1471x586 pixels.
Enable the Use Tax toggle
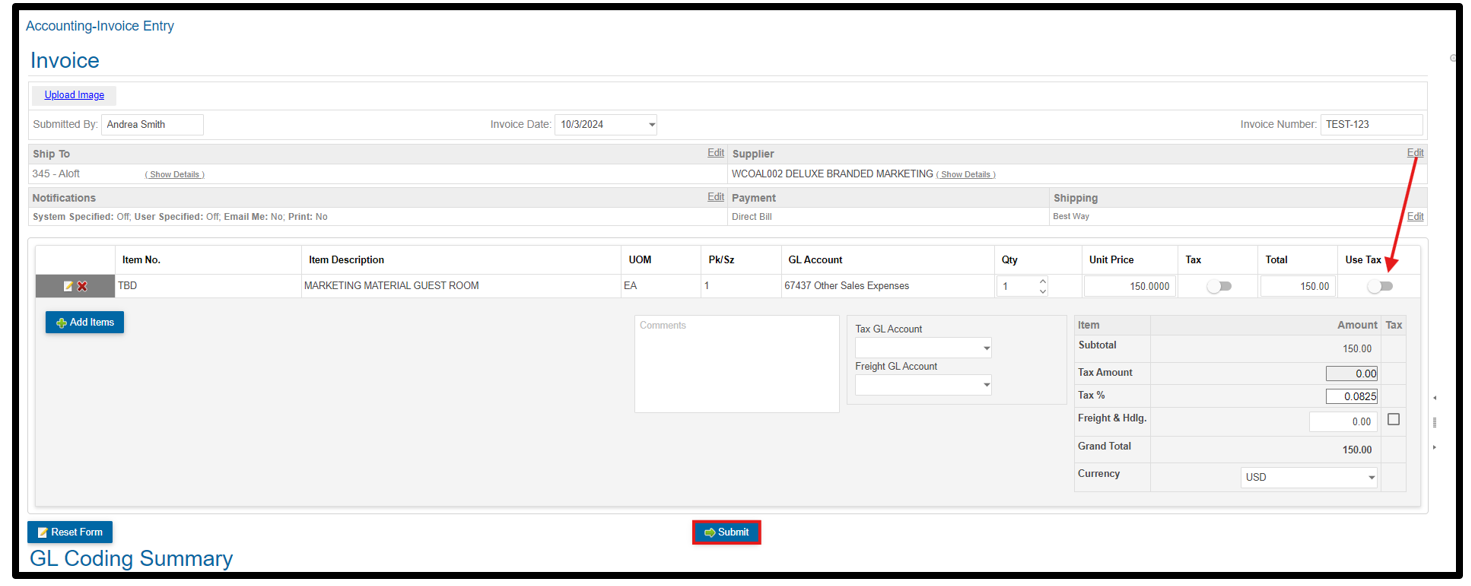tap(1380, 287)
